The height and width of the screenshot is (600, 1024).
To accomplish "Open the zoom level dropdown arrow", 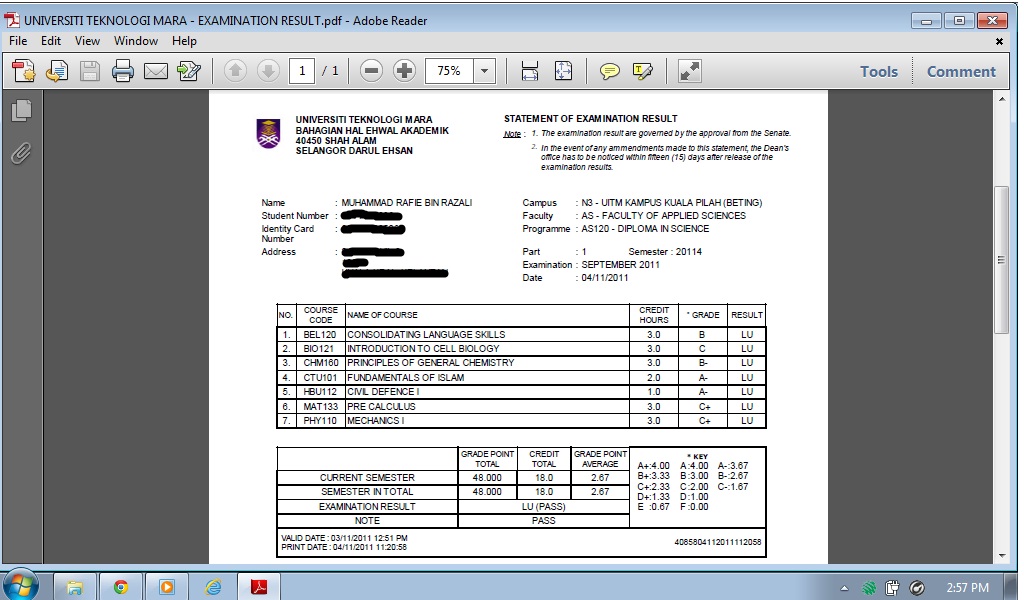I will pos(485,71).
